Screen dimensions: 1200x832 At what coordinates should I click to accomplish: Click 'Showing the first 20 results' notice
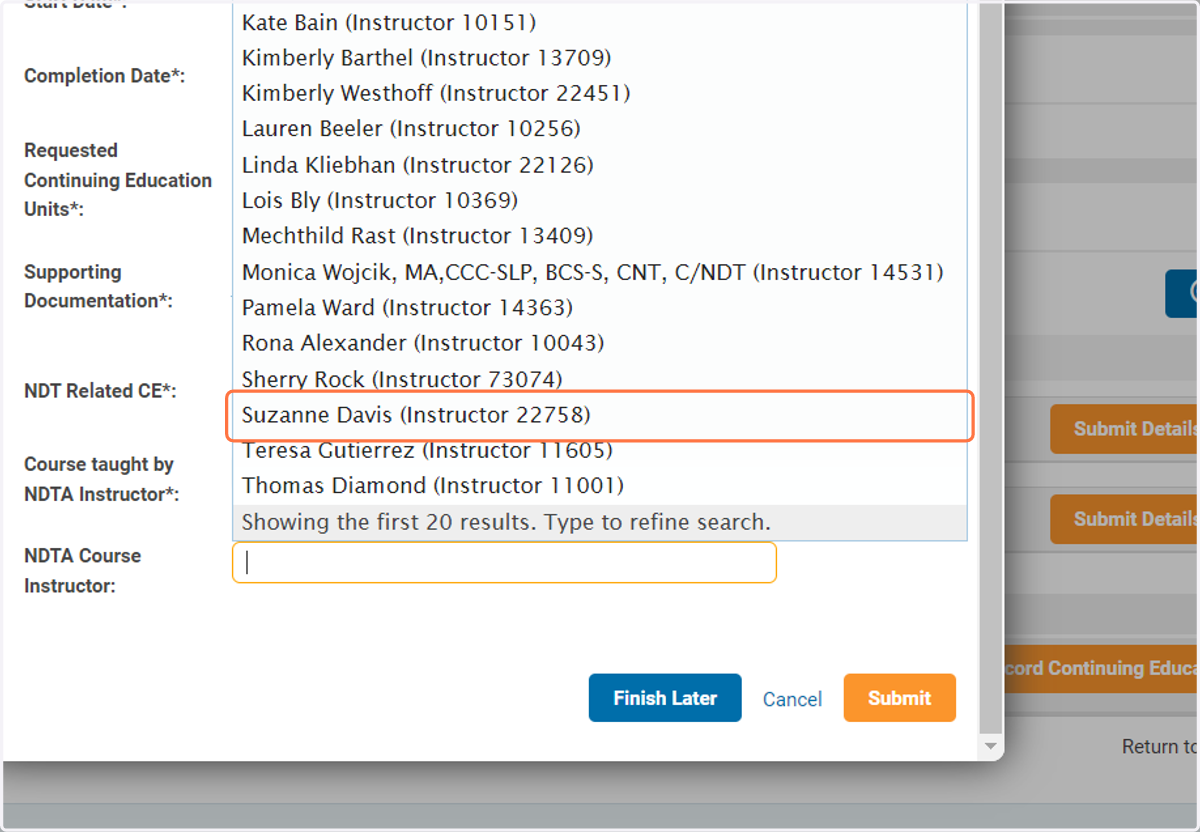(600, 522)
